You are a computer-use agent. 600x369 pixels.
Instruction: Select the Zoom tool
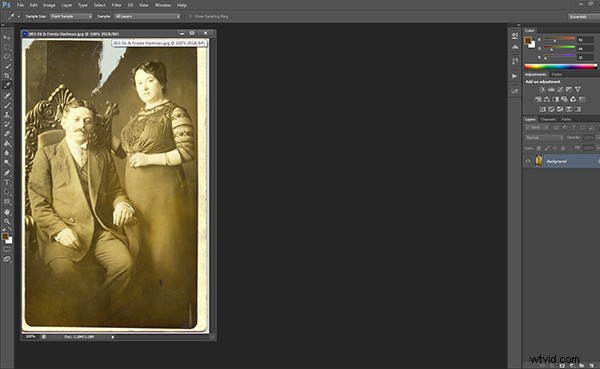pos(7,222)
